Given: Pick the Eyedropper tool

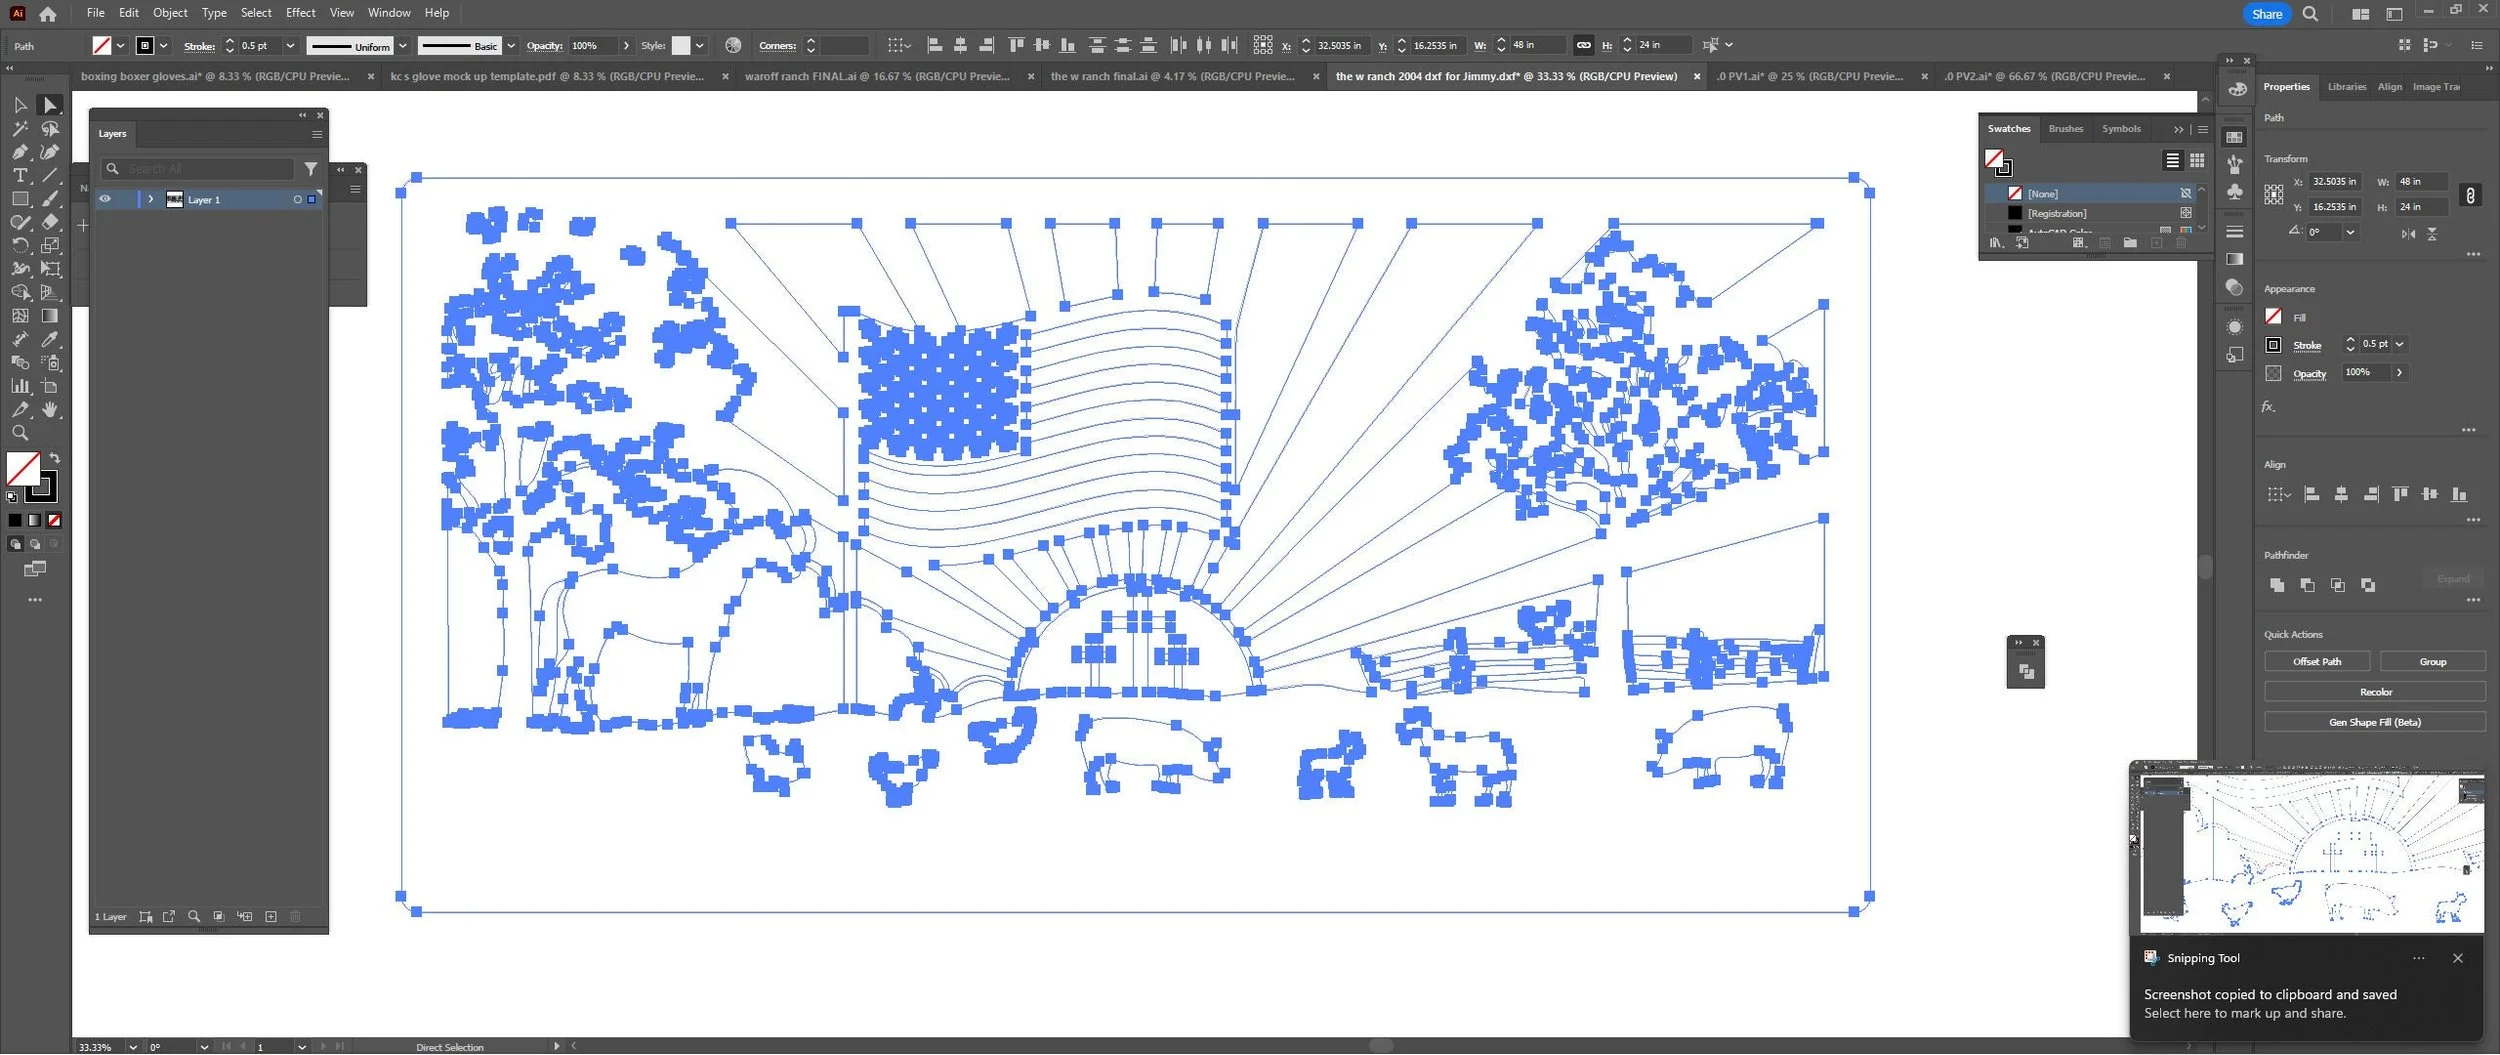Looking at the screenshot, I should [50, 339].
